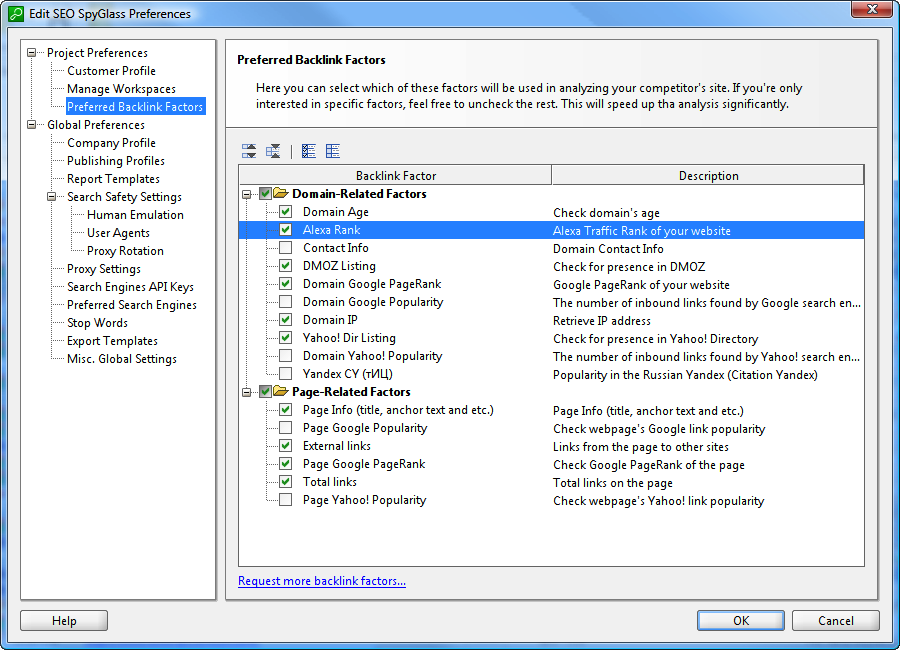Follow Request more backlink factors link
This screenshot has height=650, width=900.
click(322, 581)
